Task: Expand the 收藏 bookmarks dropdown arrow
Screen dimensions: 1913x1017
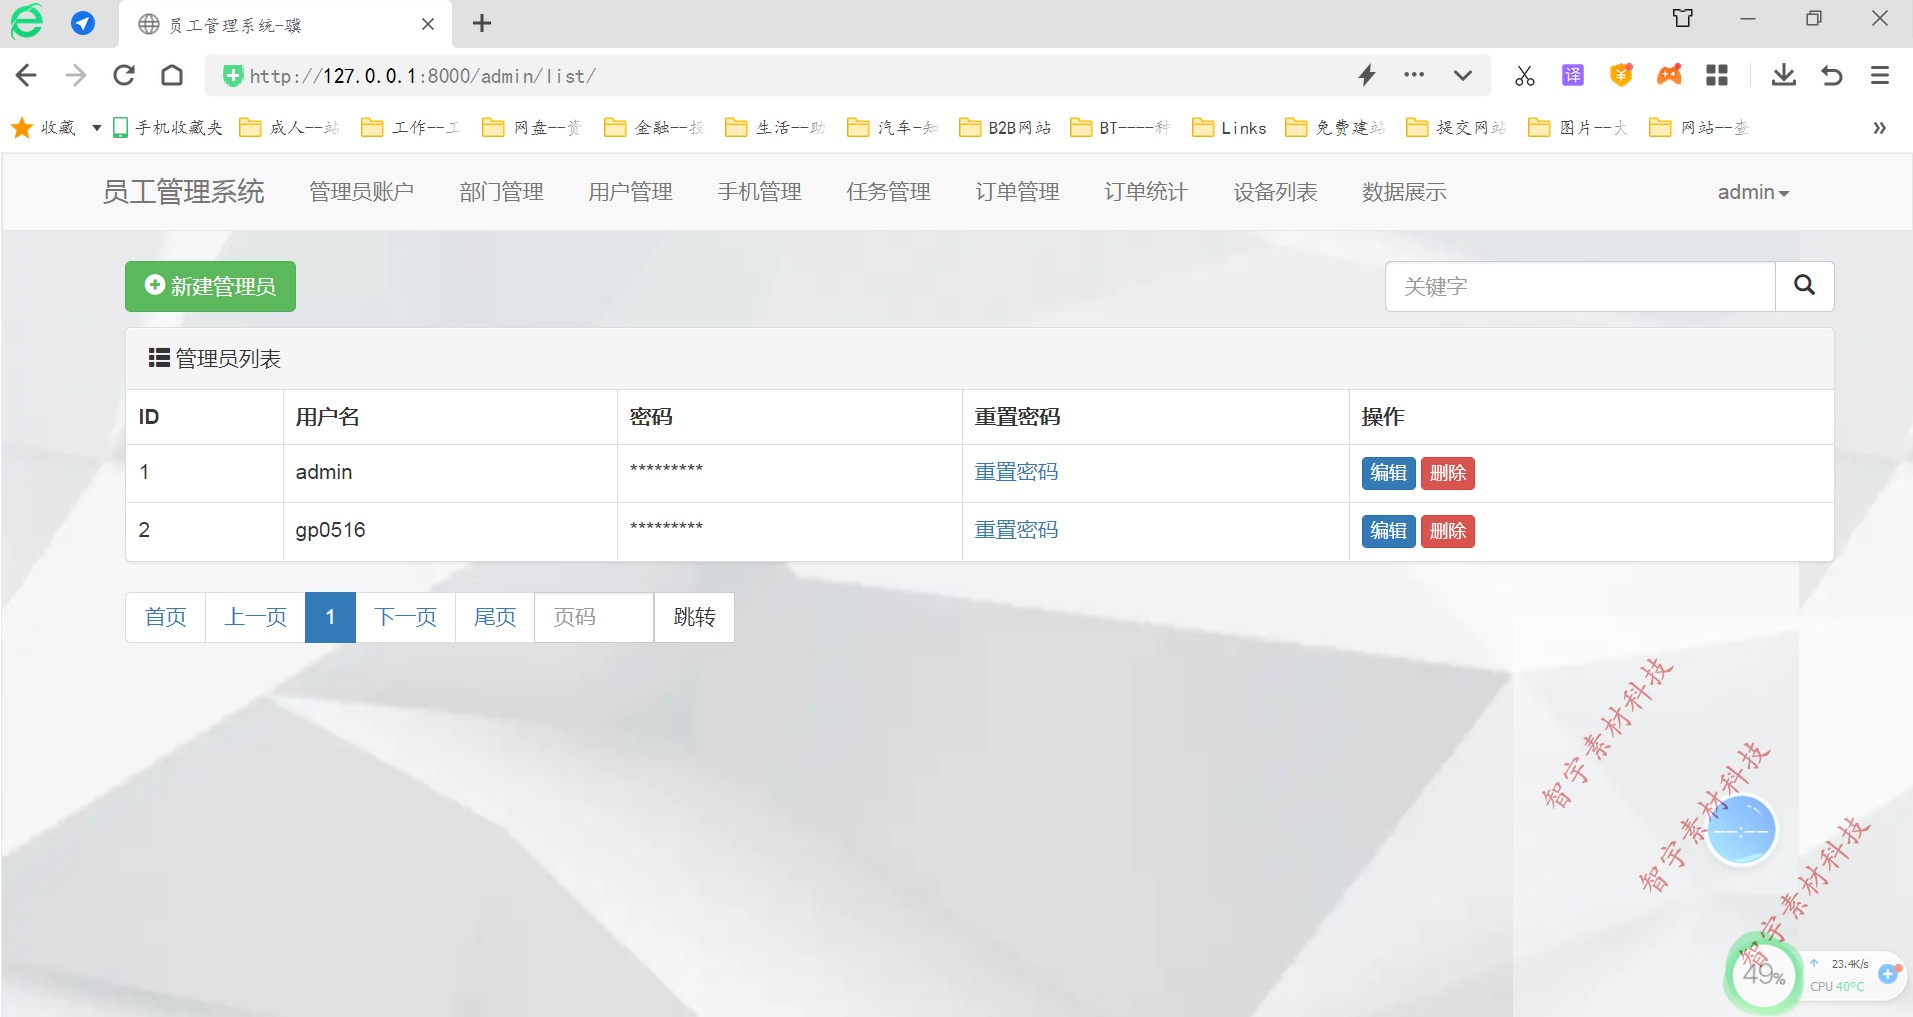Action: tap(96, 127)
